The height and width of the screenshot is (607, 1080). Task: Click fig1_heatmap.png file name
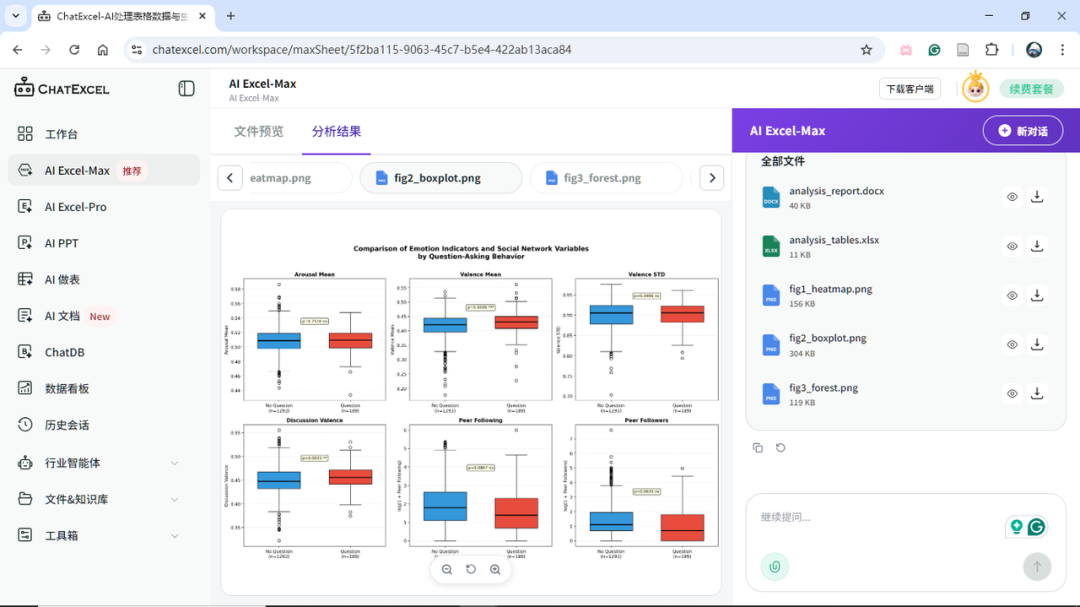pyautogui.click(x=831, y=289)
